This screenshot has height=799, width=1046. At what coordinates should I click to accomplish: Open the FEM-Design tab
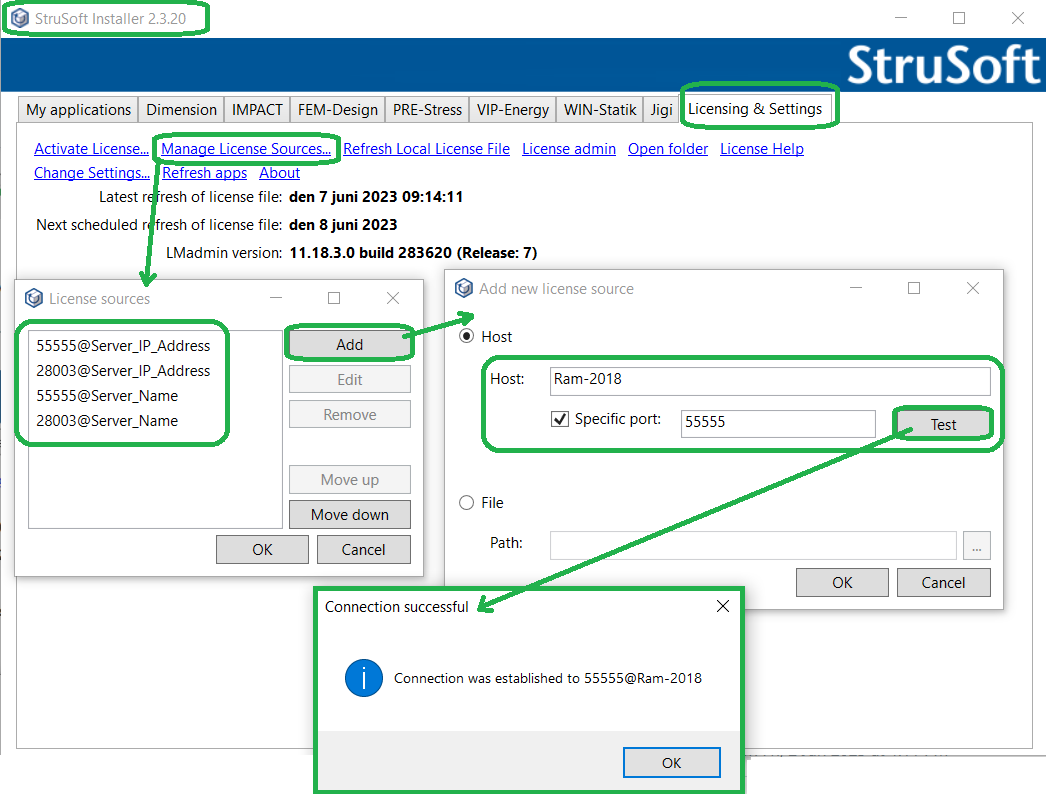(338, 109)
